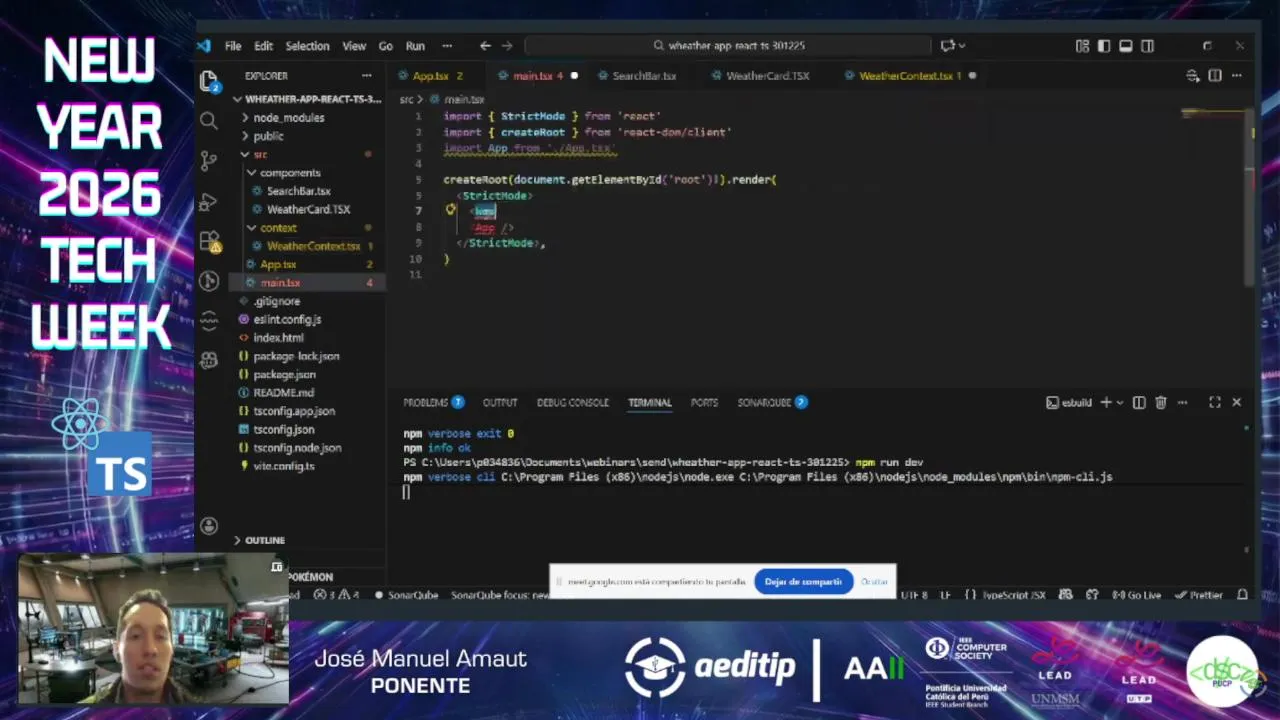Expand the public folder

268,136
